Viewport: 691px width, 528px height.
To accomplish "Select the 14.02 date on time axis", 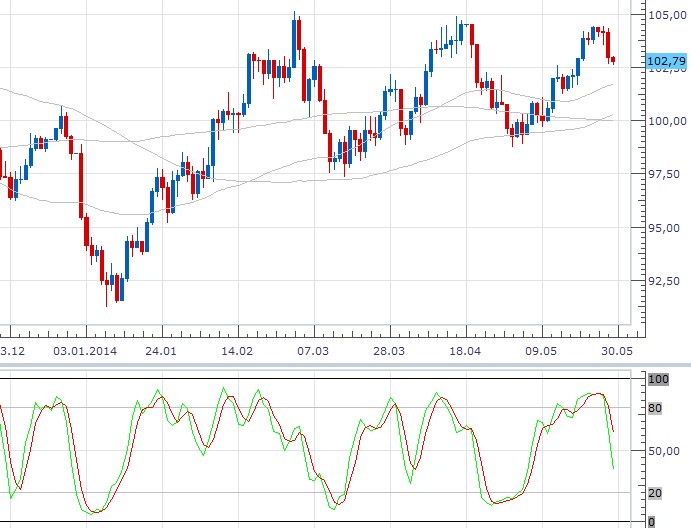I will [237, 353].
